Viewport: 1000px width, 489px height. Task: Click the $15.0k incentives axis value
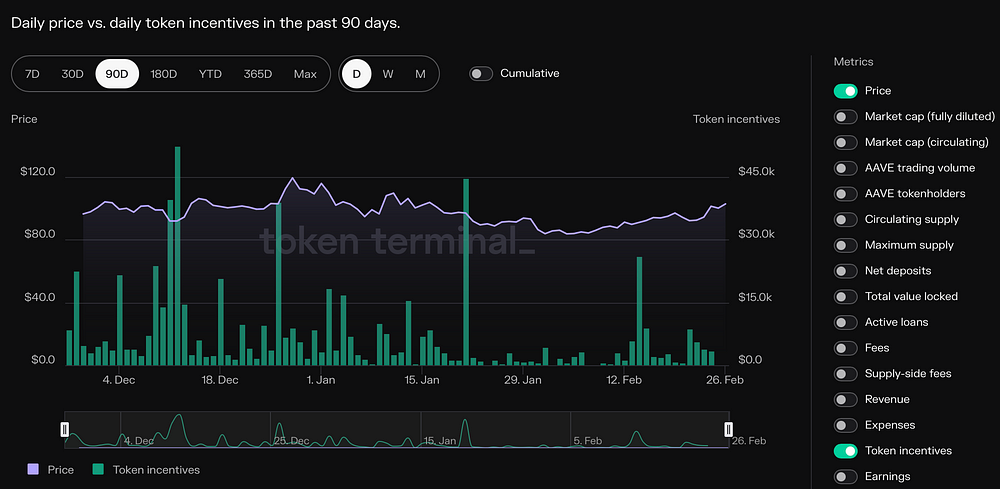coord(756,298)
